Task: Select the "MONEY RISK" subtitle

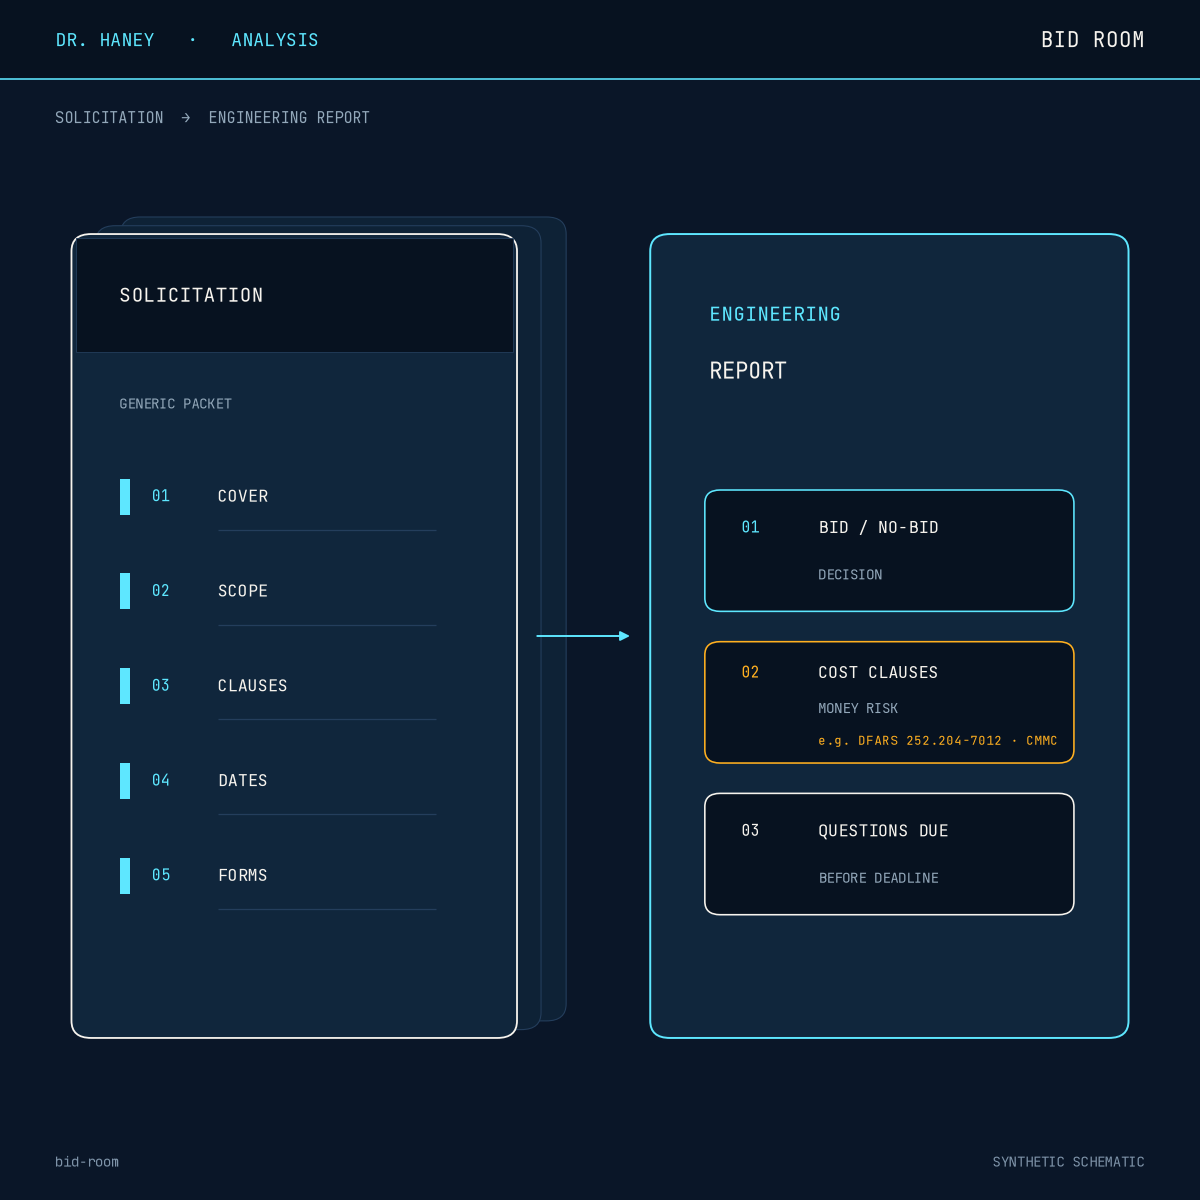Action: click(x=858, y=709)
